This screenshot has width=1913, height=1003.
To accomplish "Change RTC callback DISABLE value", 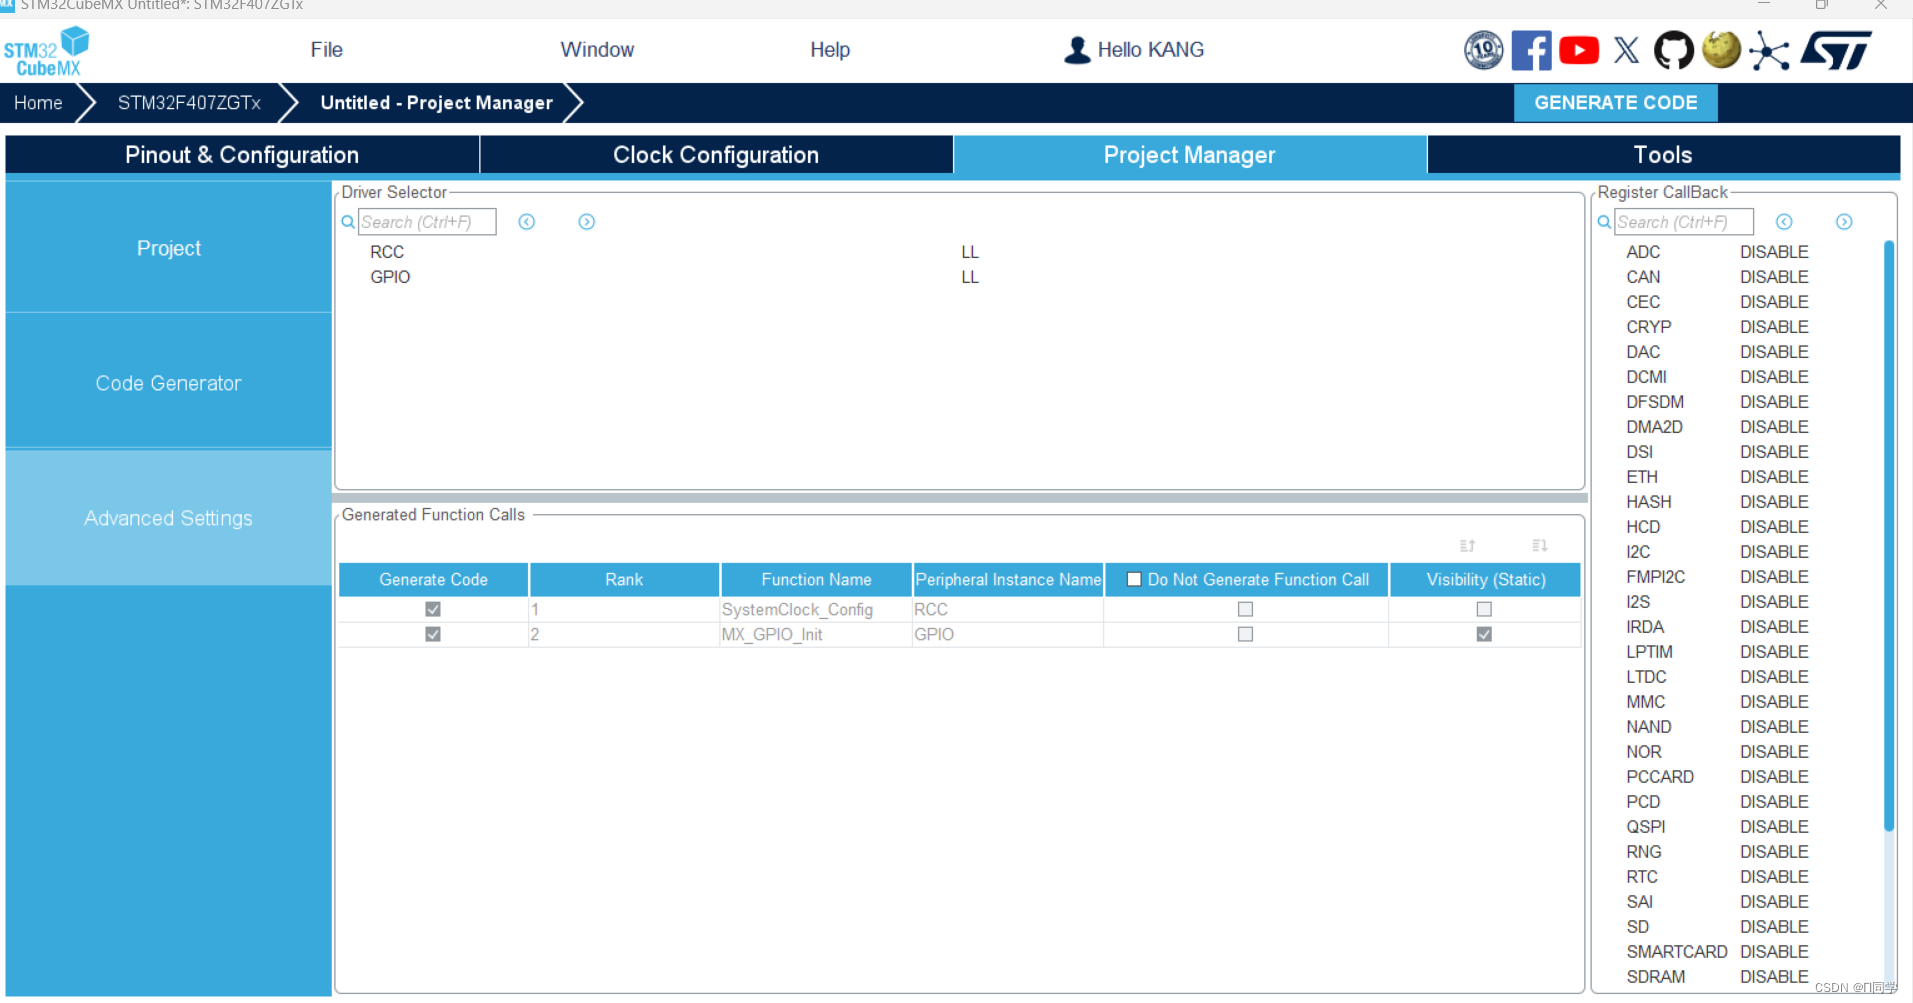I will point(1774,877).
